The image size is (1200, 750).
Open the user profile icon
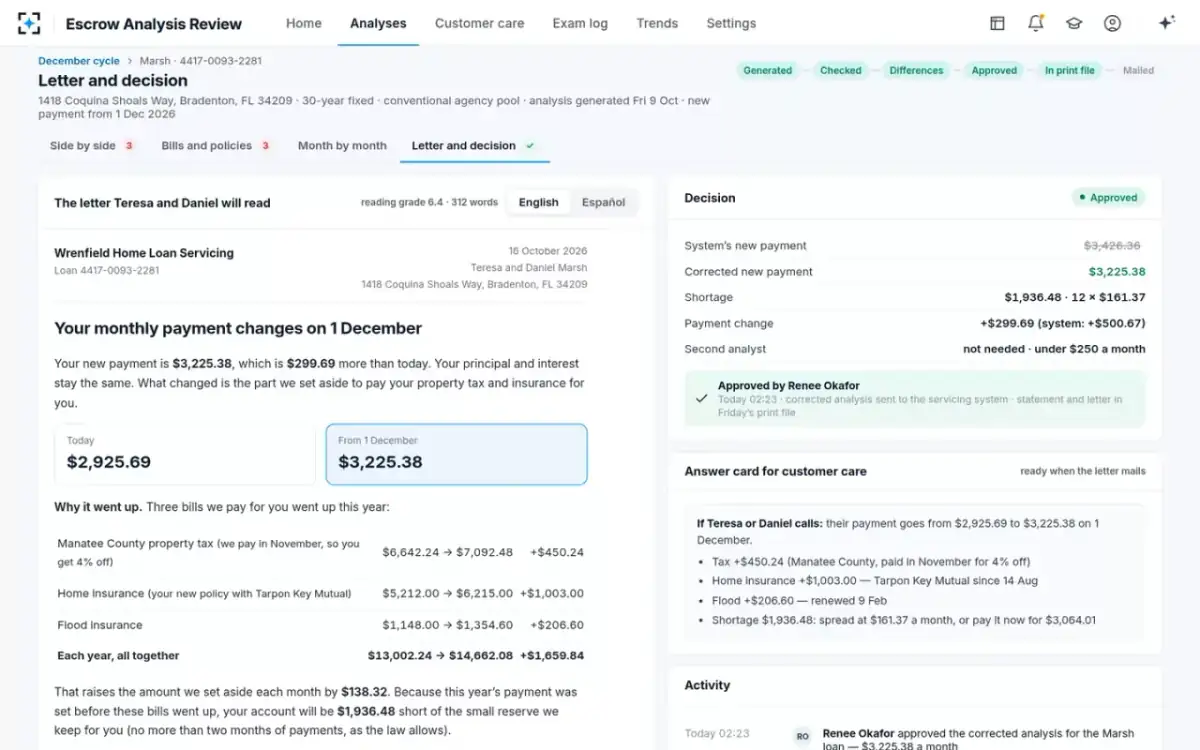point(1112,23)
